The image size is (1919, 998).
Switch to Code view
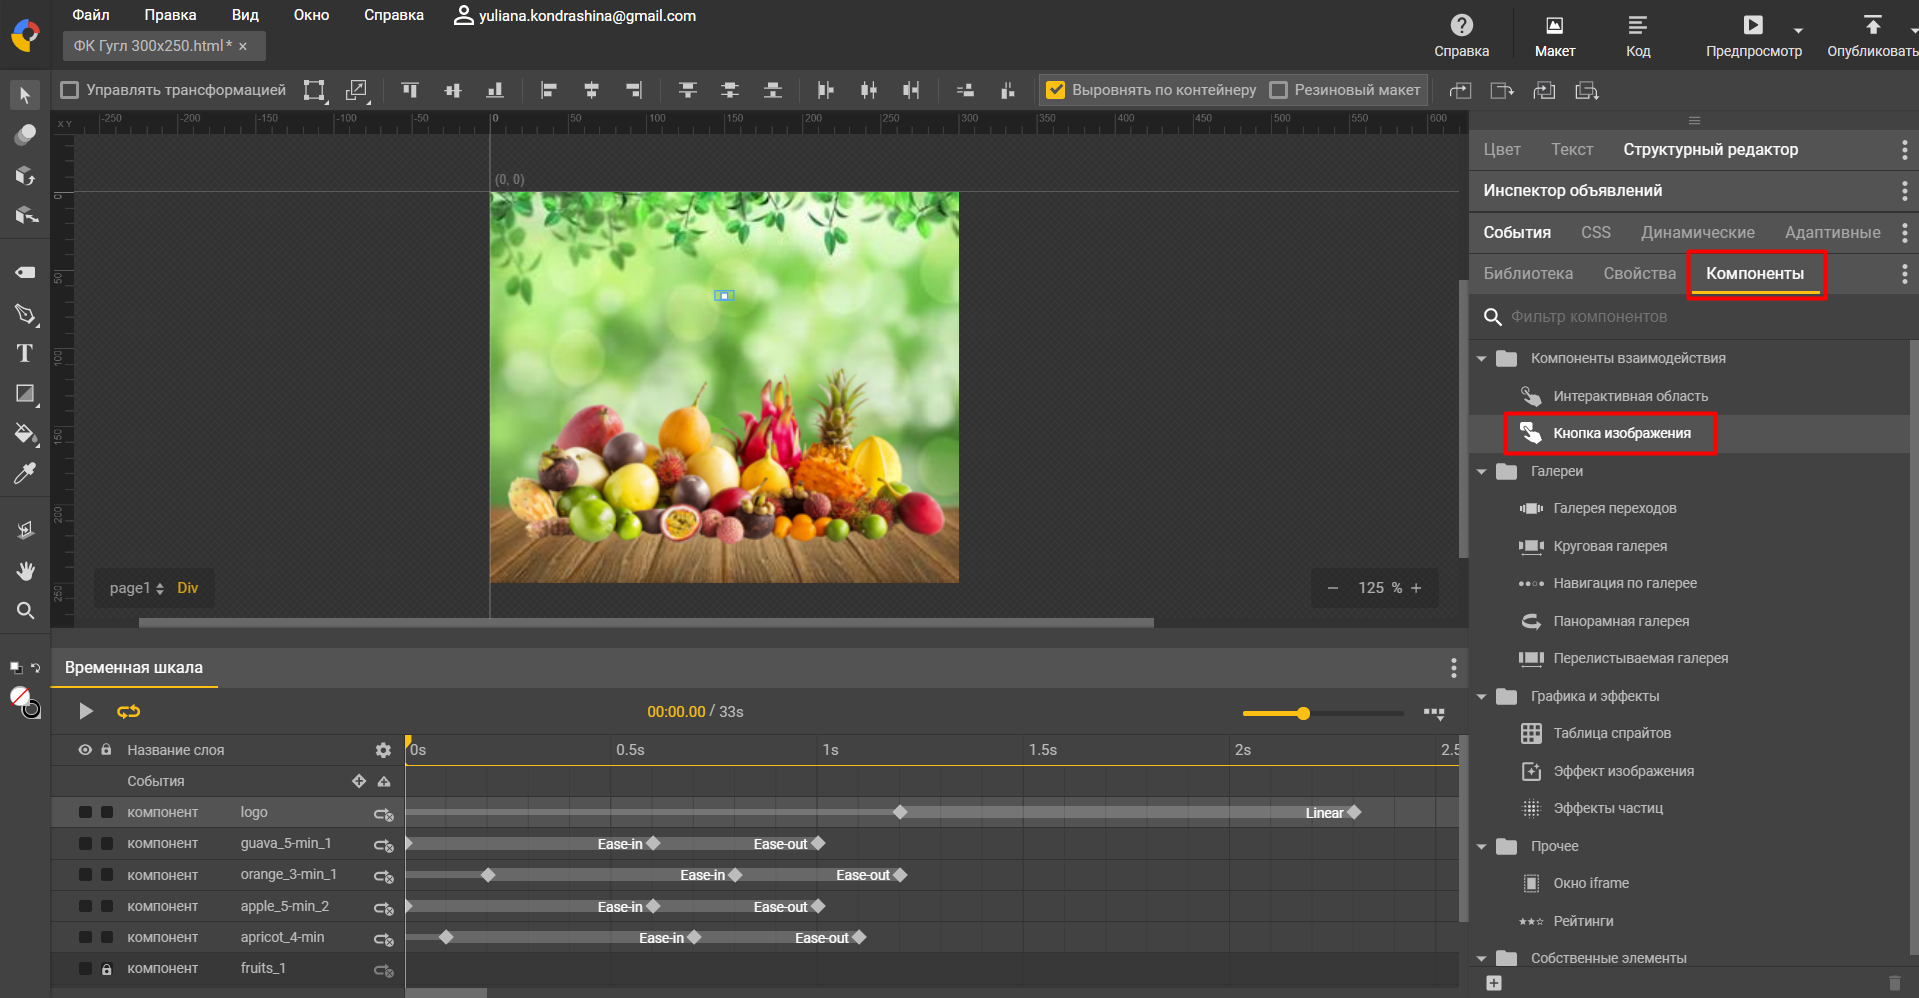point(1637,35)
